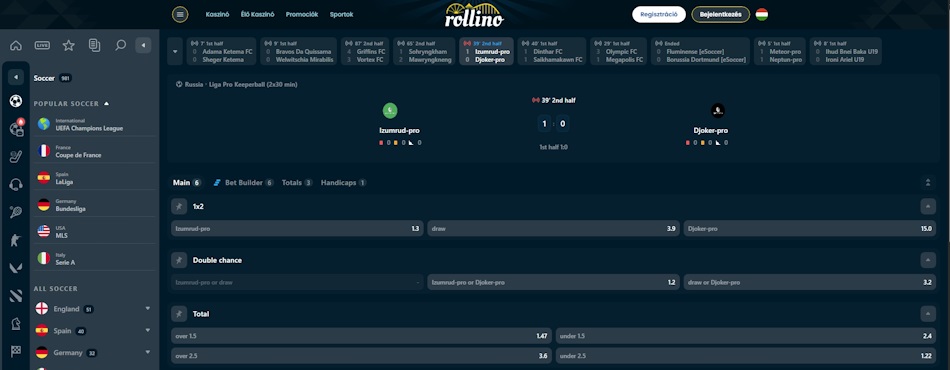Collapse the sports list arrow beside Soccer
The image size is (950, 370).
pyautogui.click(x=16, y=78)
